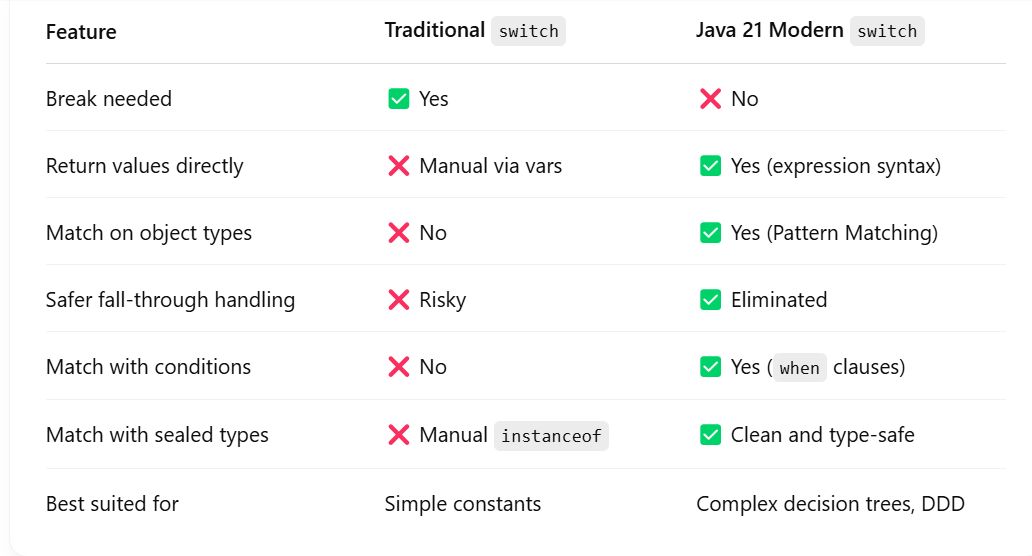Click the red X in Match on object types row
The height and width of the screenshot is (556, 1032).
(399, 233)
